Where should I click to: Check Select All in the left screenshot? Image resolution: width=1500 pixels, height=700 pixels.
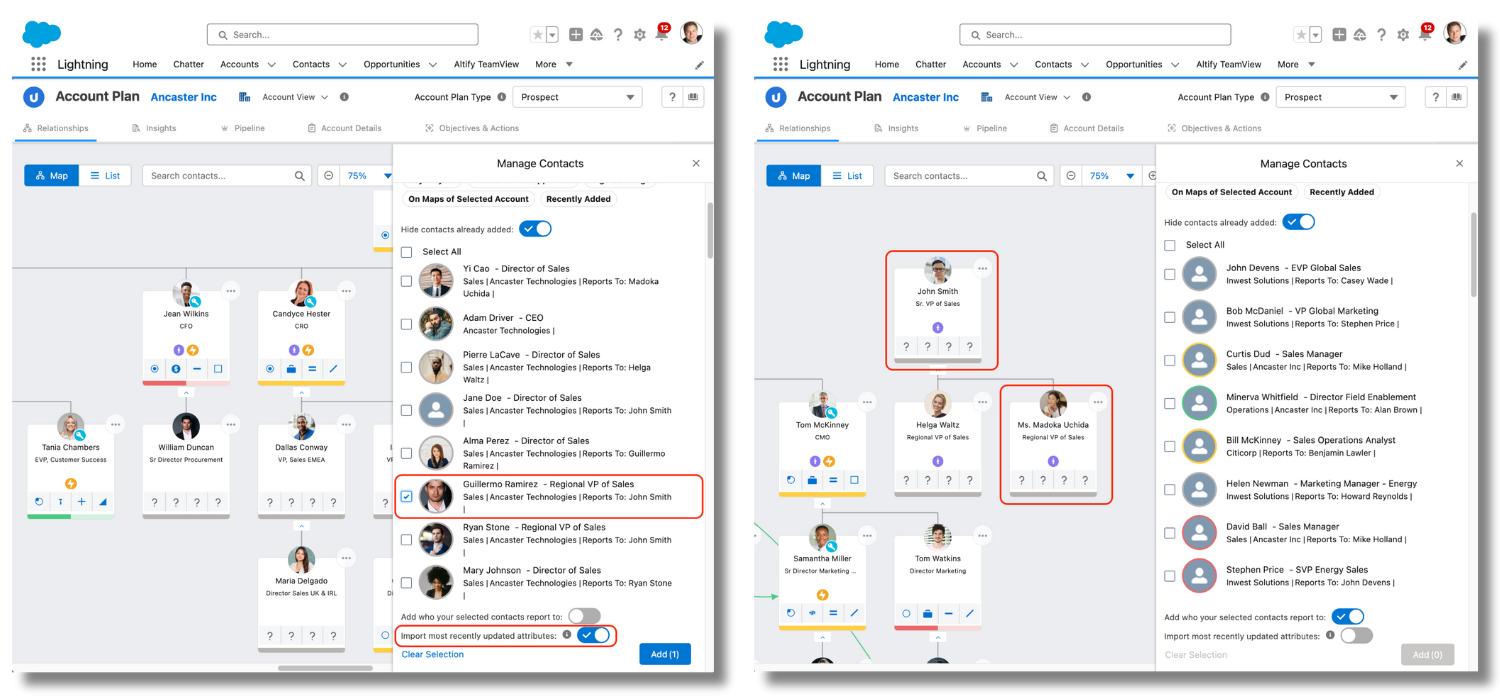[407, 252]
